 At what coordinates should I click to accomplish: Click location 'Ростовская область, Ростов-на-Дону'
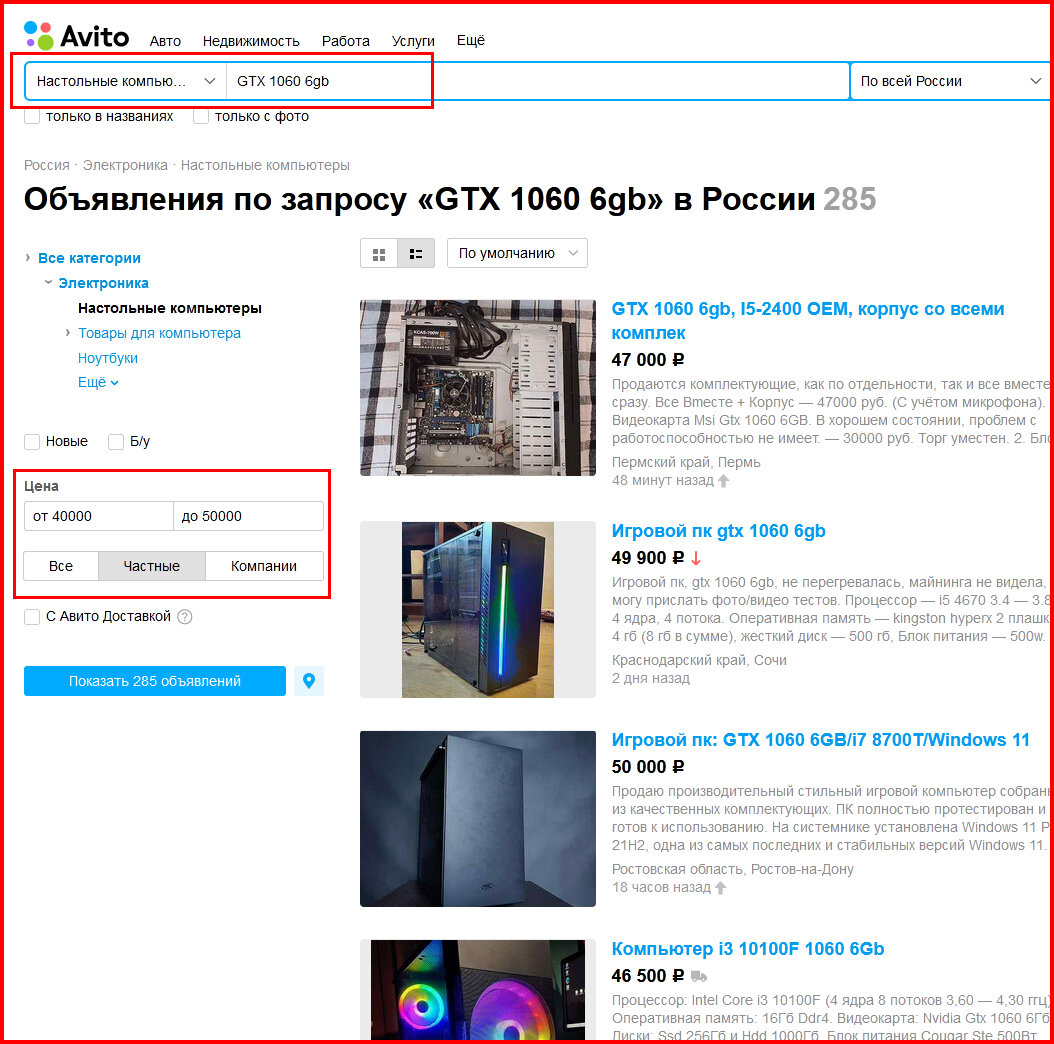(x=733, y=869)
